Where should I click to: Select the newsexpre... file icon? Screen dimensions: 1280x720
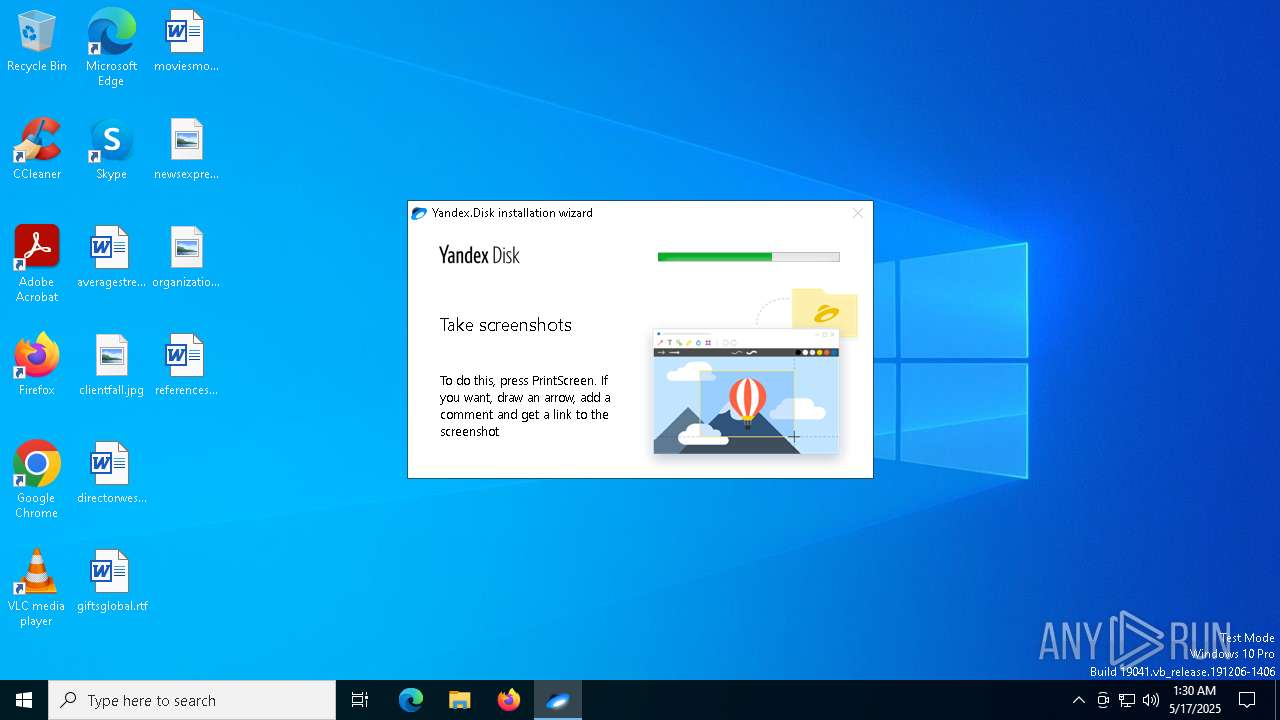(x=186, y=150)
